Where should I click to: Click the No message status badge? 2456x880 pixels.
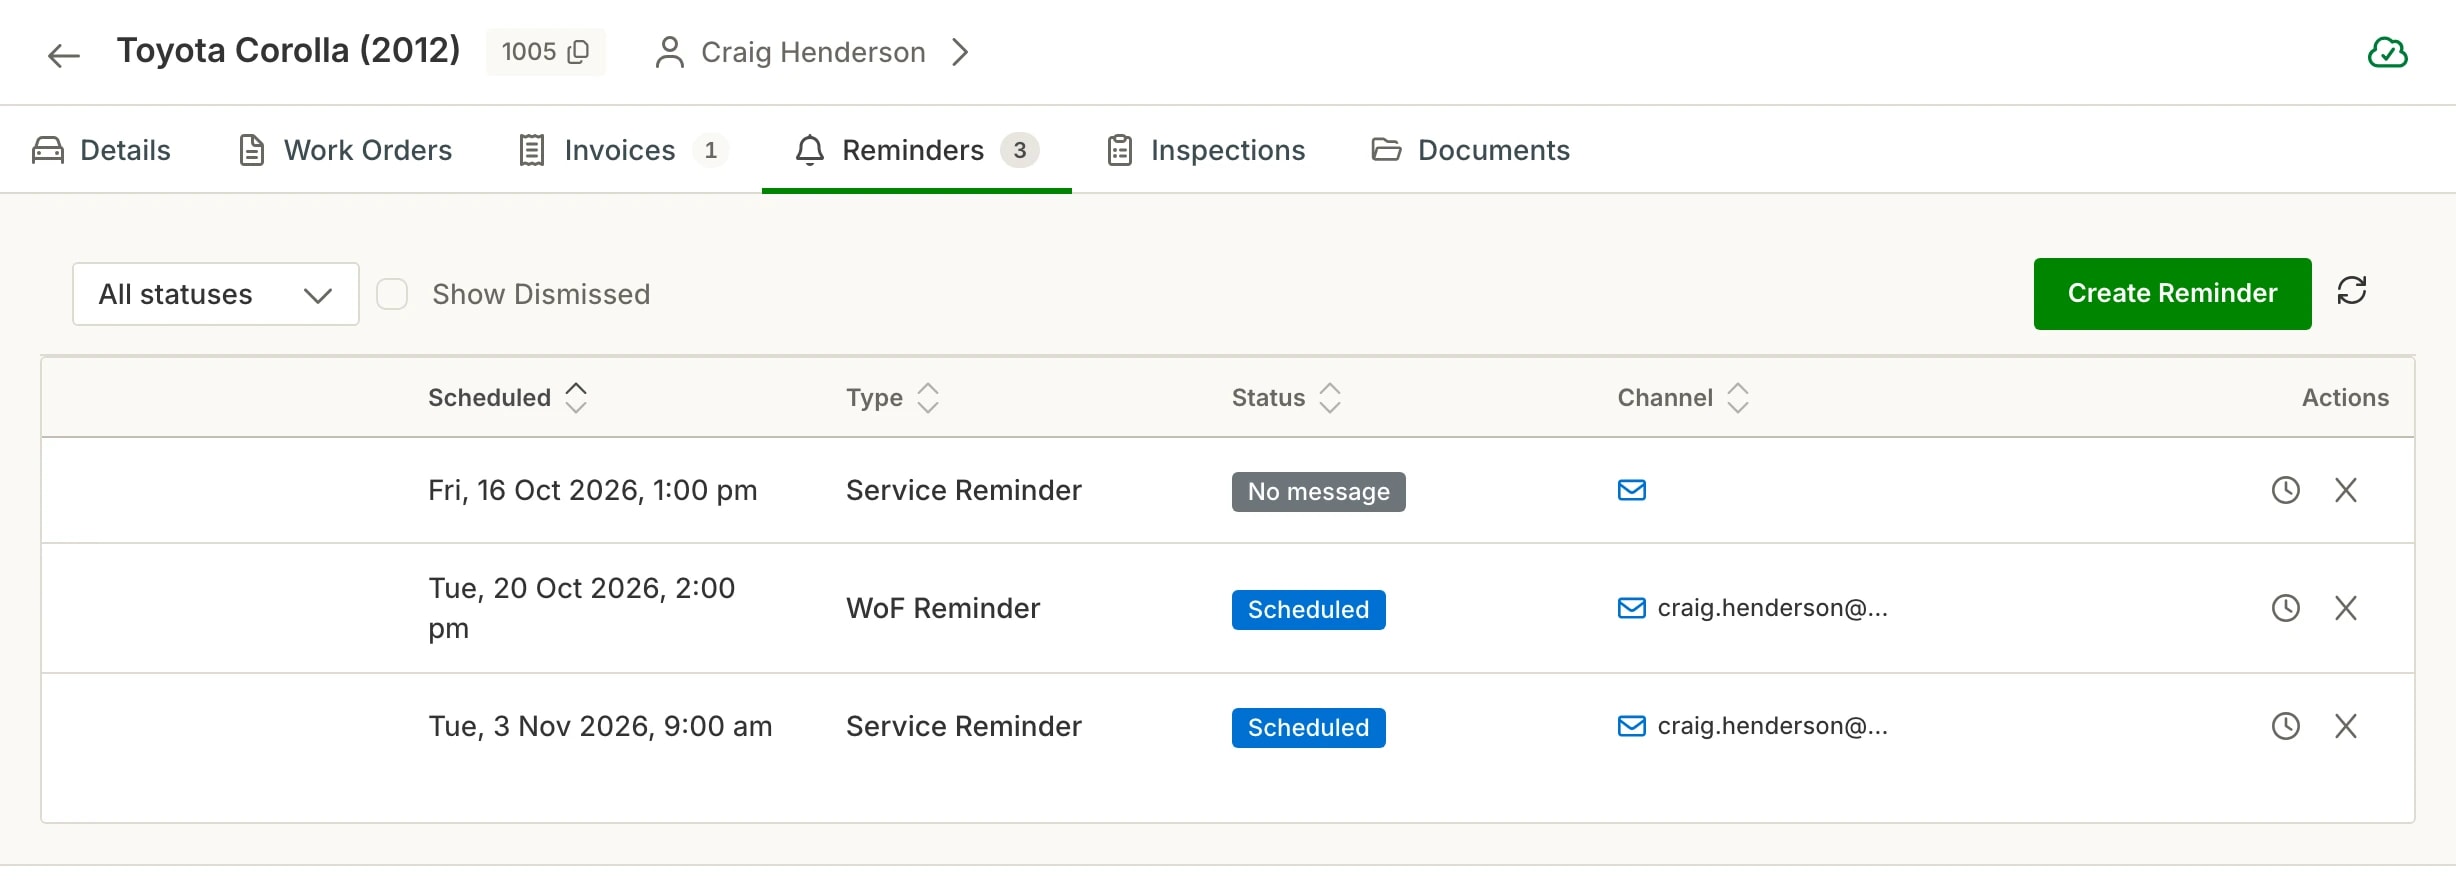tap(1318, 492)
